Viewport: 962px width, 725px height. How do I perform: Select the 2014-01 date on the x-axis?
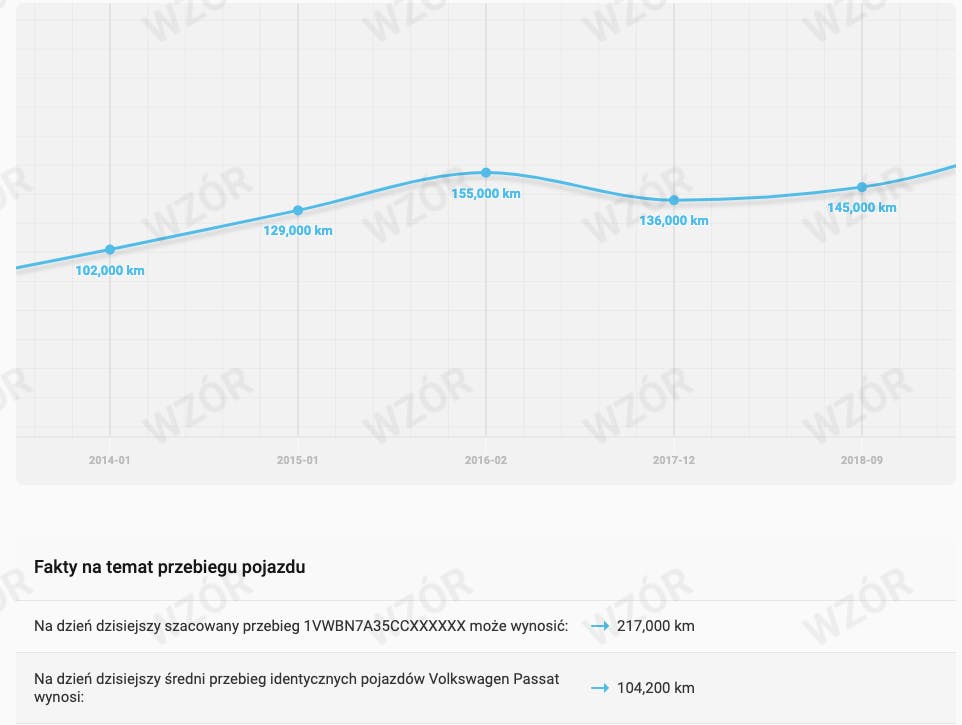click(x=109, y=461)
